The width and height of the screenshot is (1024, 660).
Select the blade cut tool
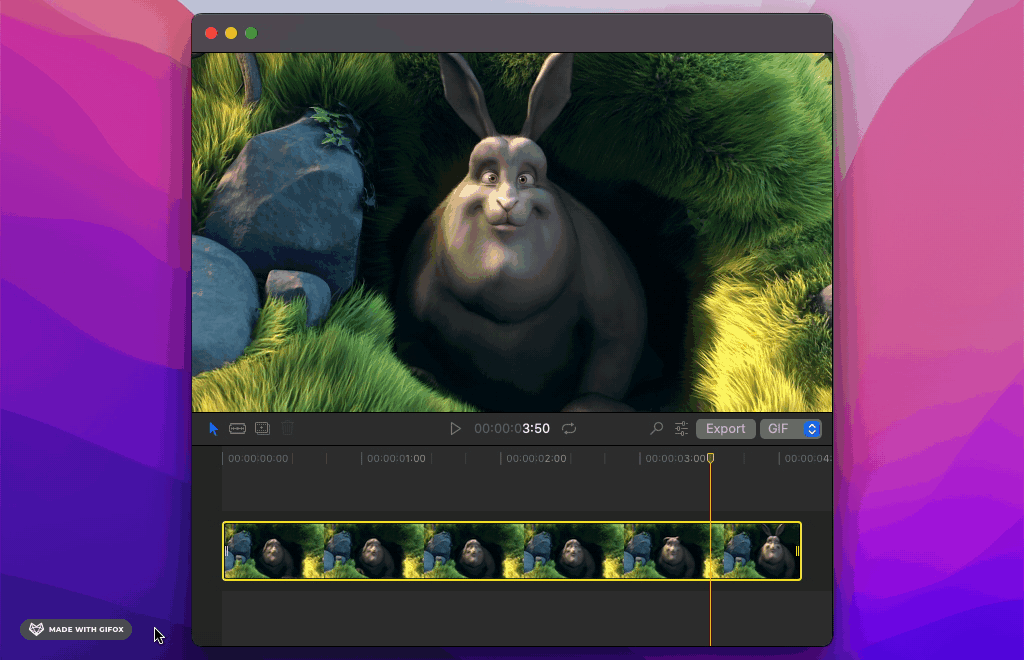click(x=237, y=429)
